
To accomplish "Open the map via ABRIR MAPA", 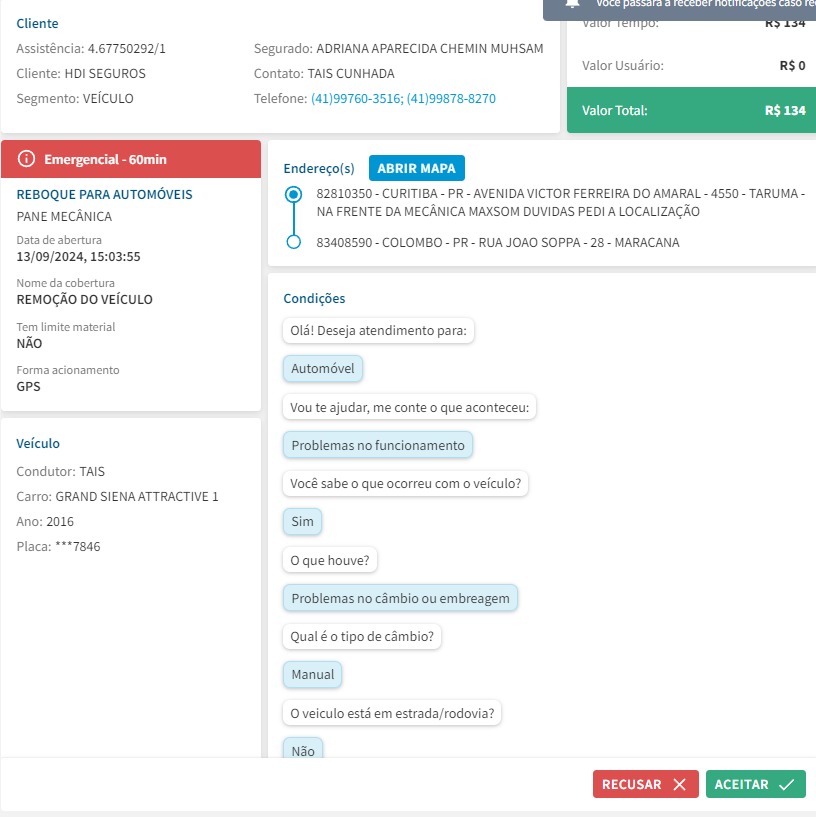I will pos(417,168).
